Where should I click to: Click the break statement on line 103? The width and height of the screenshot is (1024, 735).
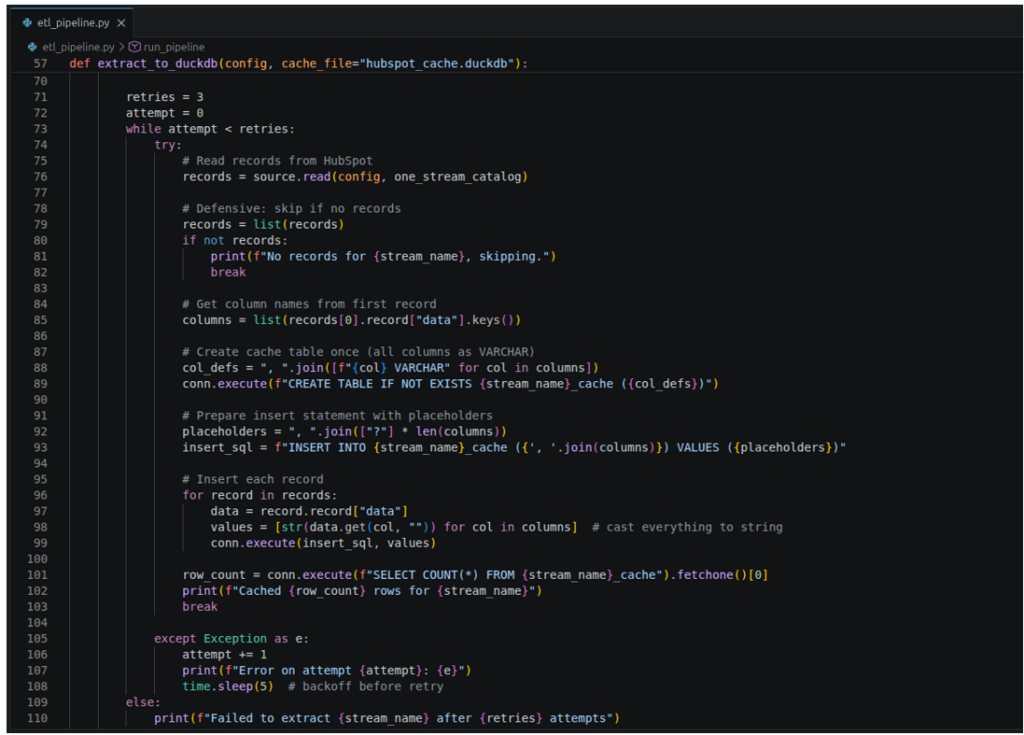(200, 606)
